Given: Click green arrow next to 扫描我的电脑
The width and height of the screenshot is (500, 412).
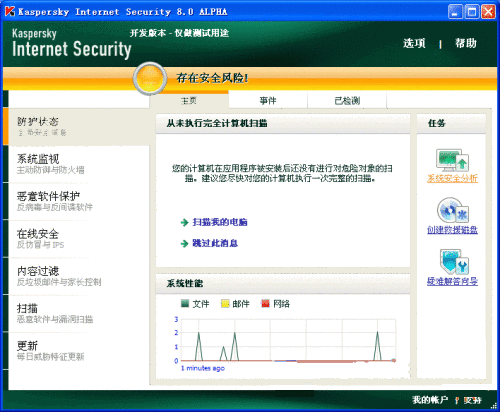Looking at the screenshot, I should tap(184, 222).
